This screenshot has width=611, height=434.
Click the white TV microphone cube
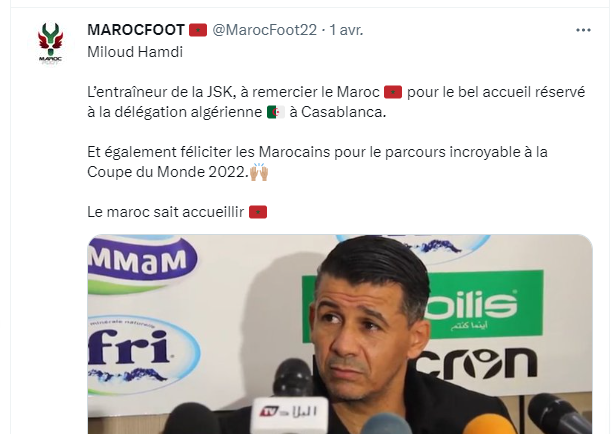click(289, 413)
